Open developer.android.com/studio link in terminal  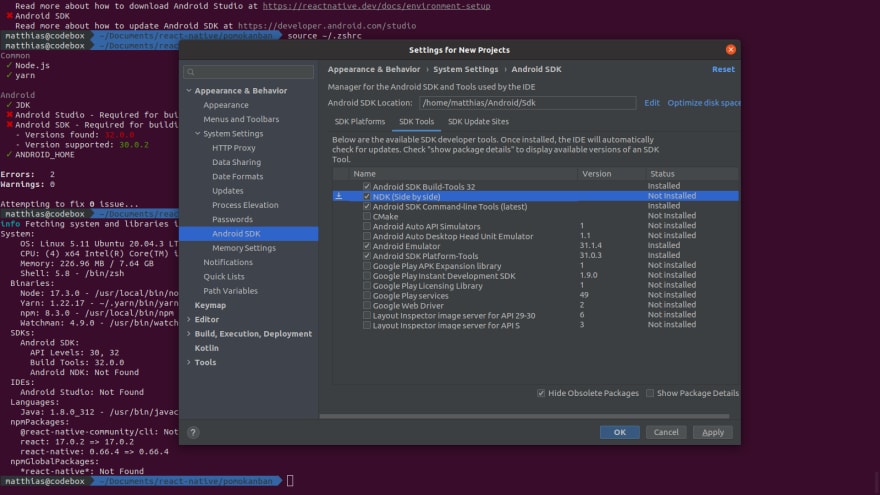pyautogui.click(x=327, y=26)
